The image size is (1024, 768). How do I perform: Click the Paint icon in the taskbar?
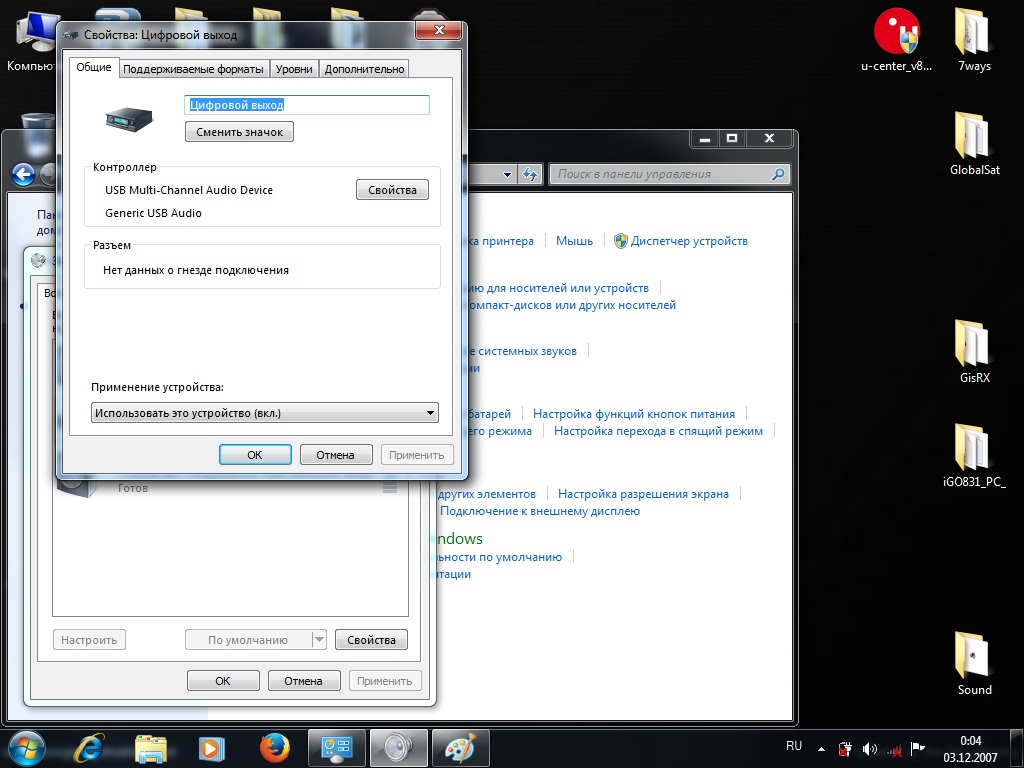tap(461, 747)
